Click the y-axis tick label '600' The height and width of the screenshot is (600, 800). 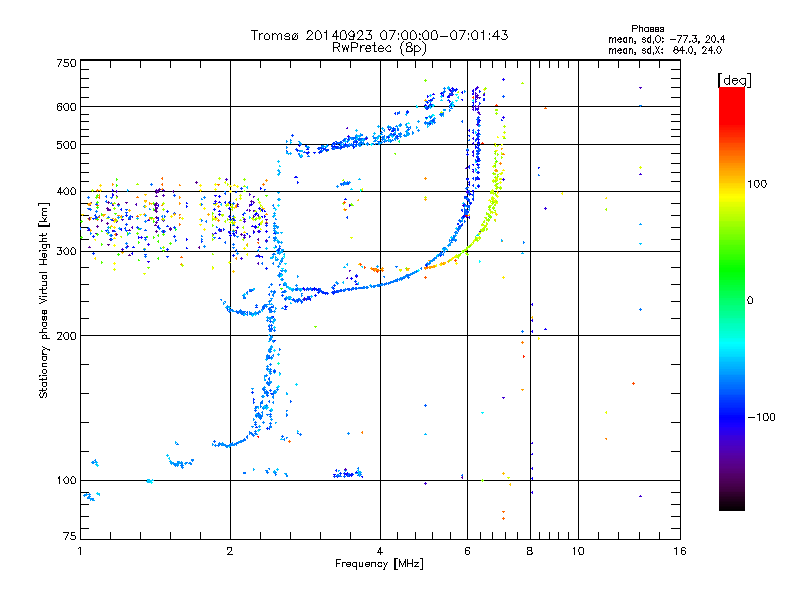[67, 107]
